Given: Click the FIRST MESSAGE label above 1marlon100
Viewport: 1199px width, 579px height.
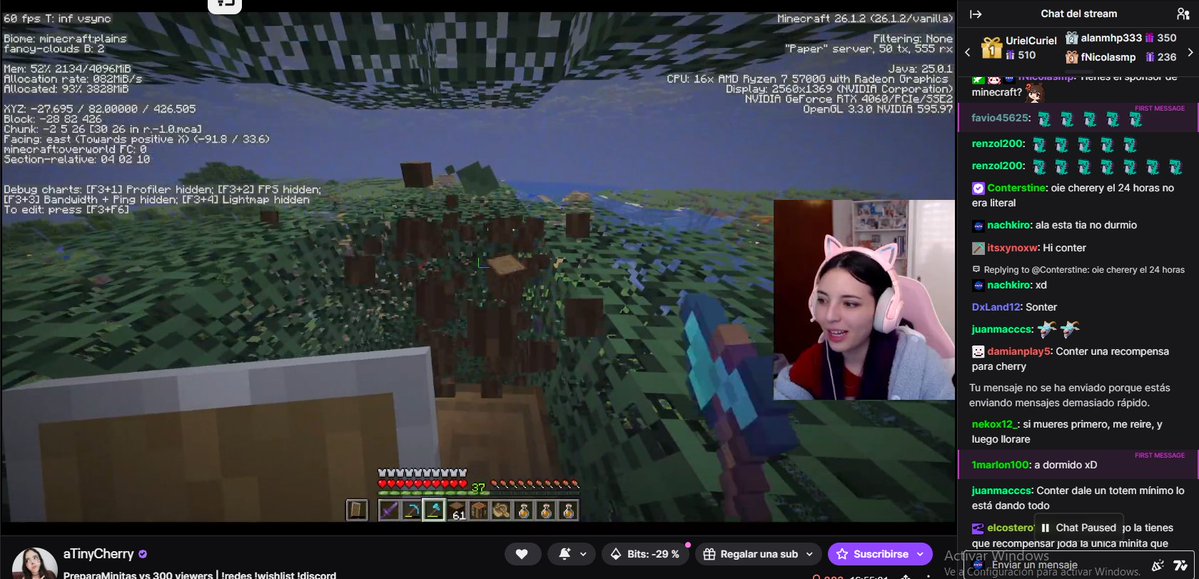Looking at the screenshot, I should point(1159,455).
